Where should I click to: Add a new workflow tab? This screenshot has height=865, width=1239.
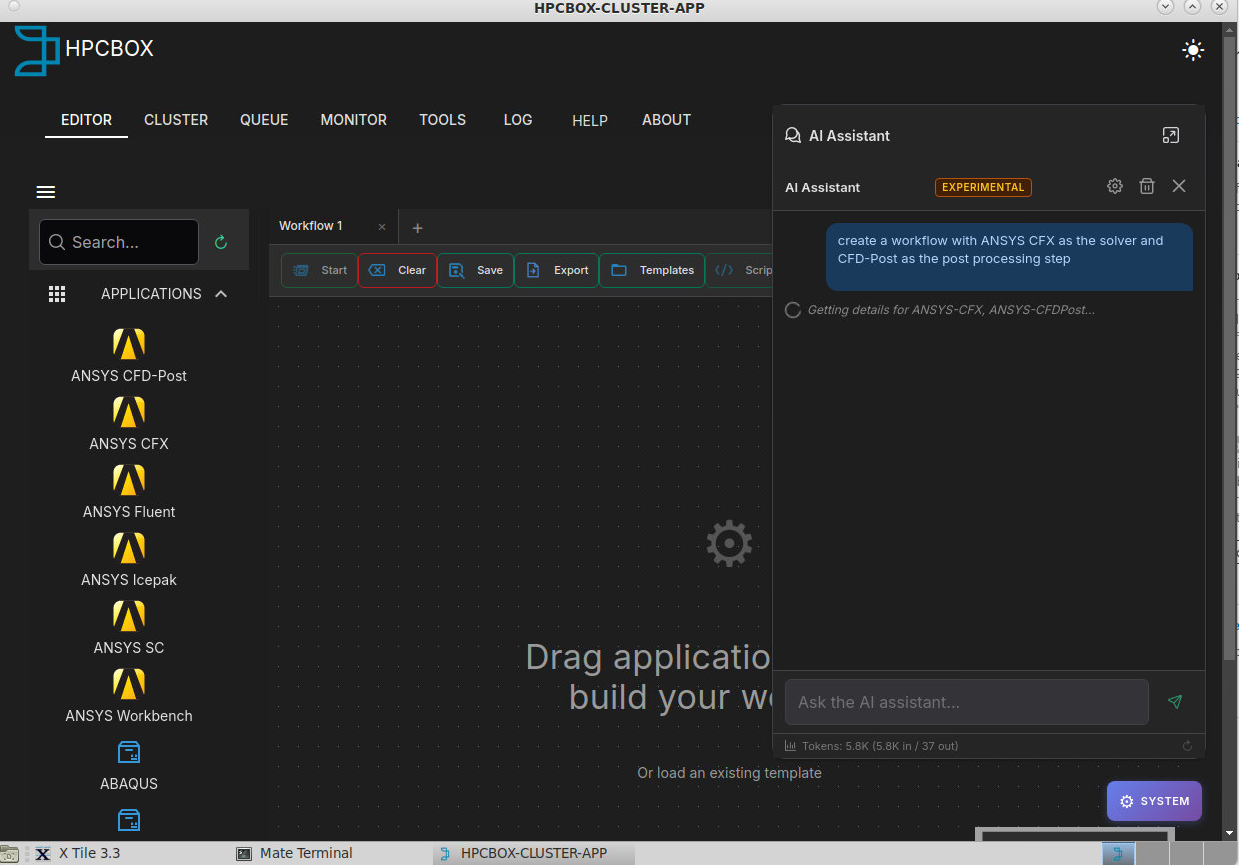tap(418, 228)
